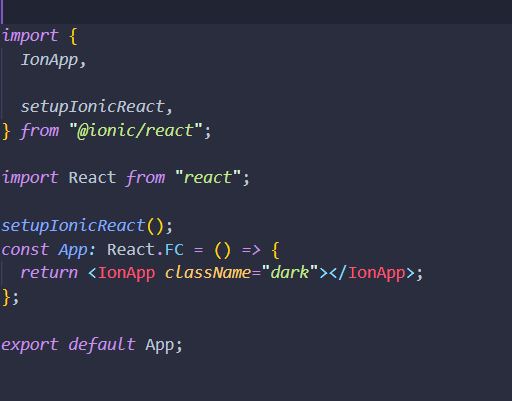Click the "dark" string value
Image resolution: width=512 pixels, height=401 pixels.
290,273
